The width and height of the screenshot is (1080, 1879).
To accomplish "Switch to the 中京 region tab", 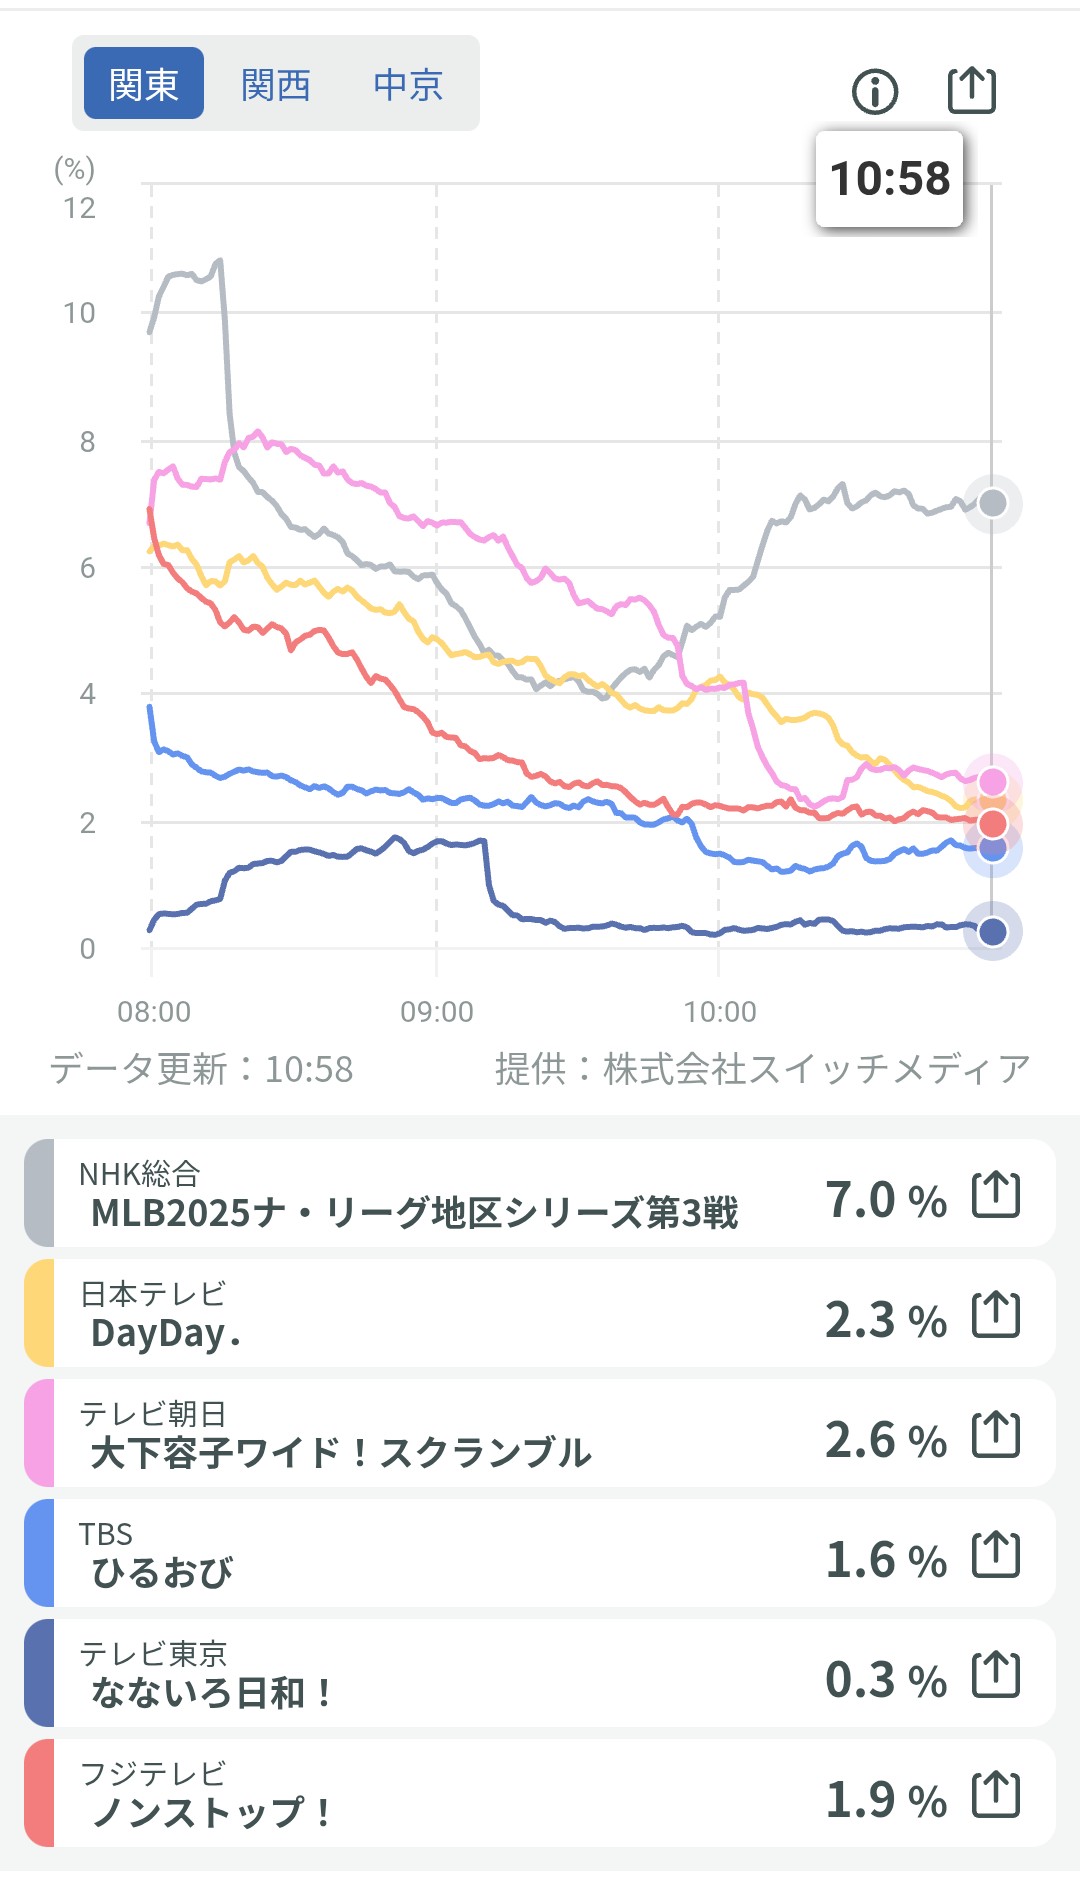I will (408, 84).
